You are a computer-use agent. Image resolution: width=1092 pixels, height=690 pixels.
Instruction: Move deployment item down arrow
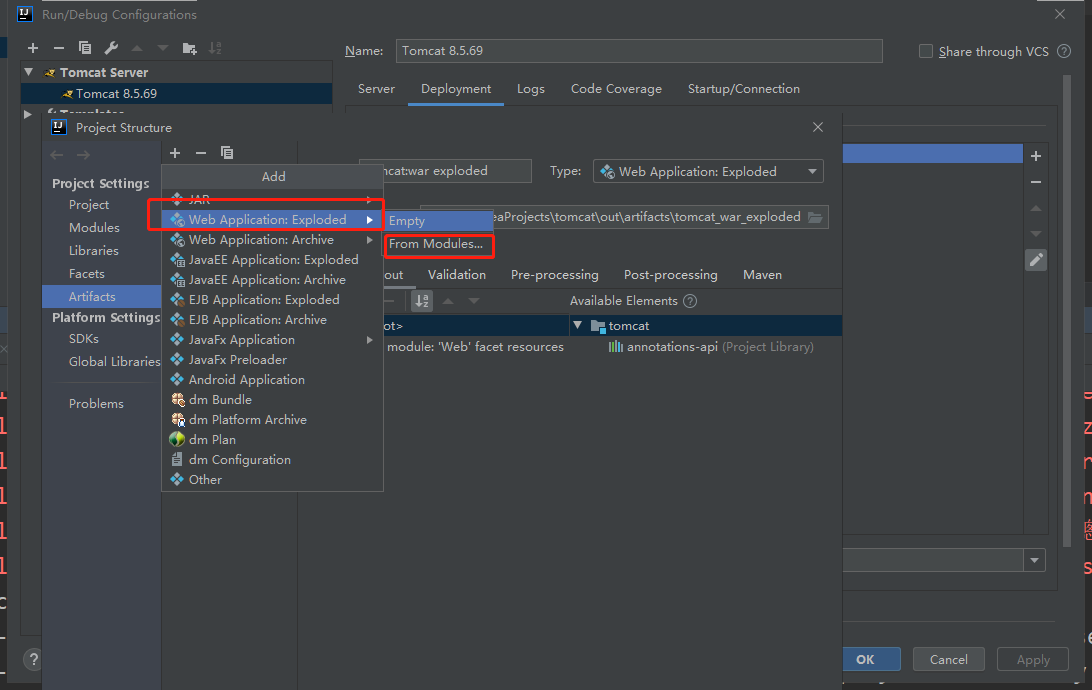pos(1036,234)
